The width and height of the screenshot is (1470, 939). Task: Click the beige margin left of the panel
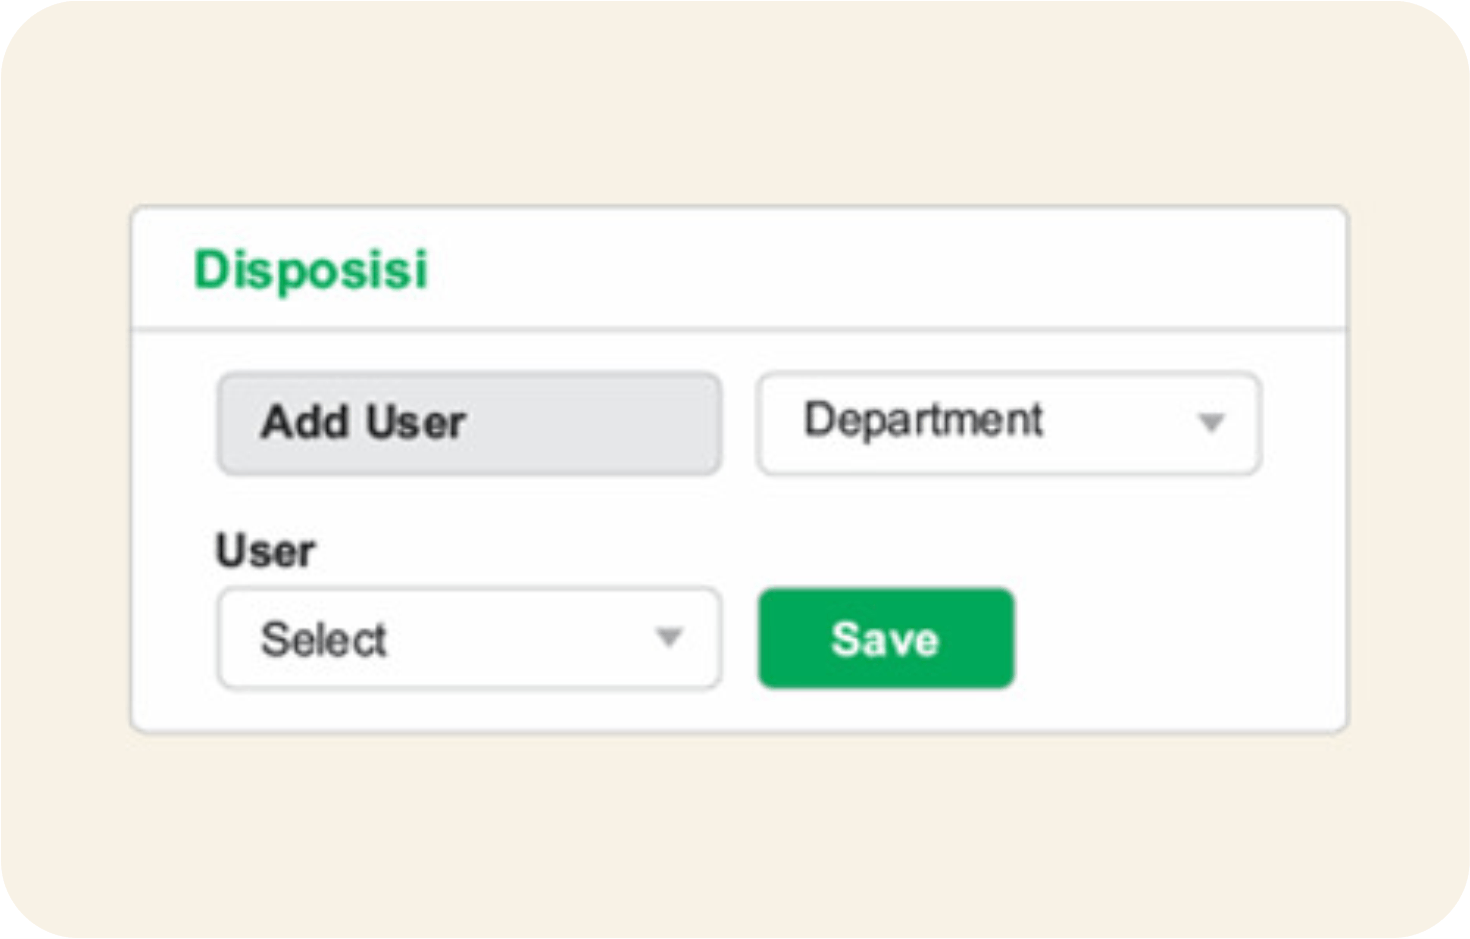click(65, 470)
